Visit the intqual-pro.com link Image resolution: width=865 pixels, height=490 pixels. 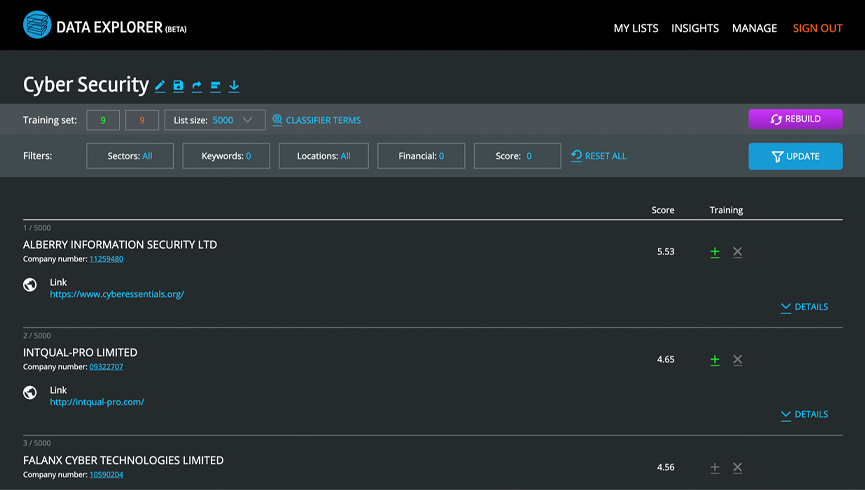pos(97,402)
